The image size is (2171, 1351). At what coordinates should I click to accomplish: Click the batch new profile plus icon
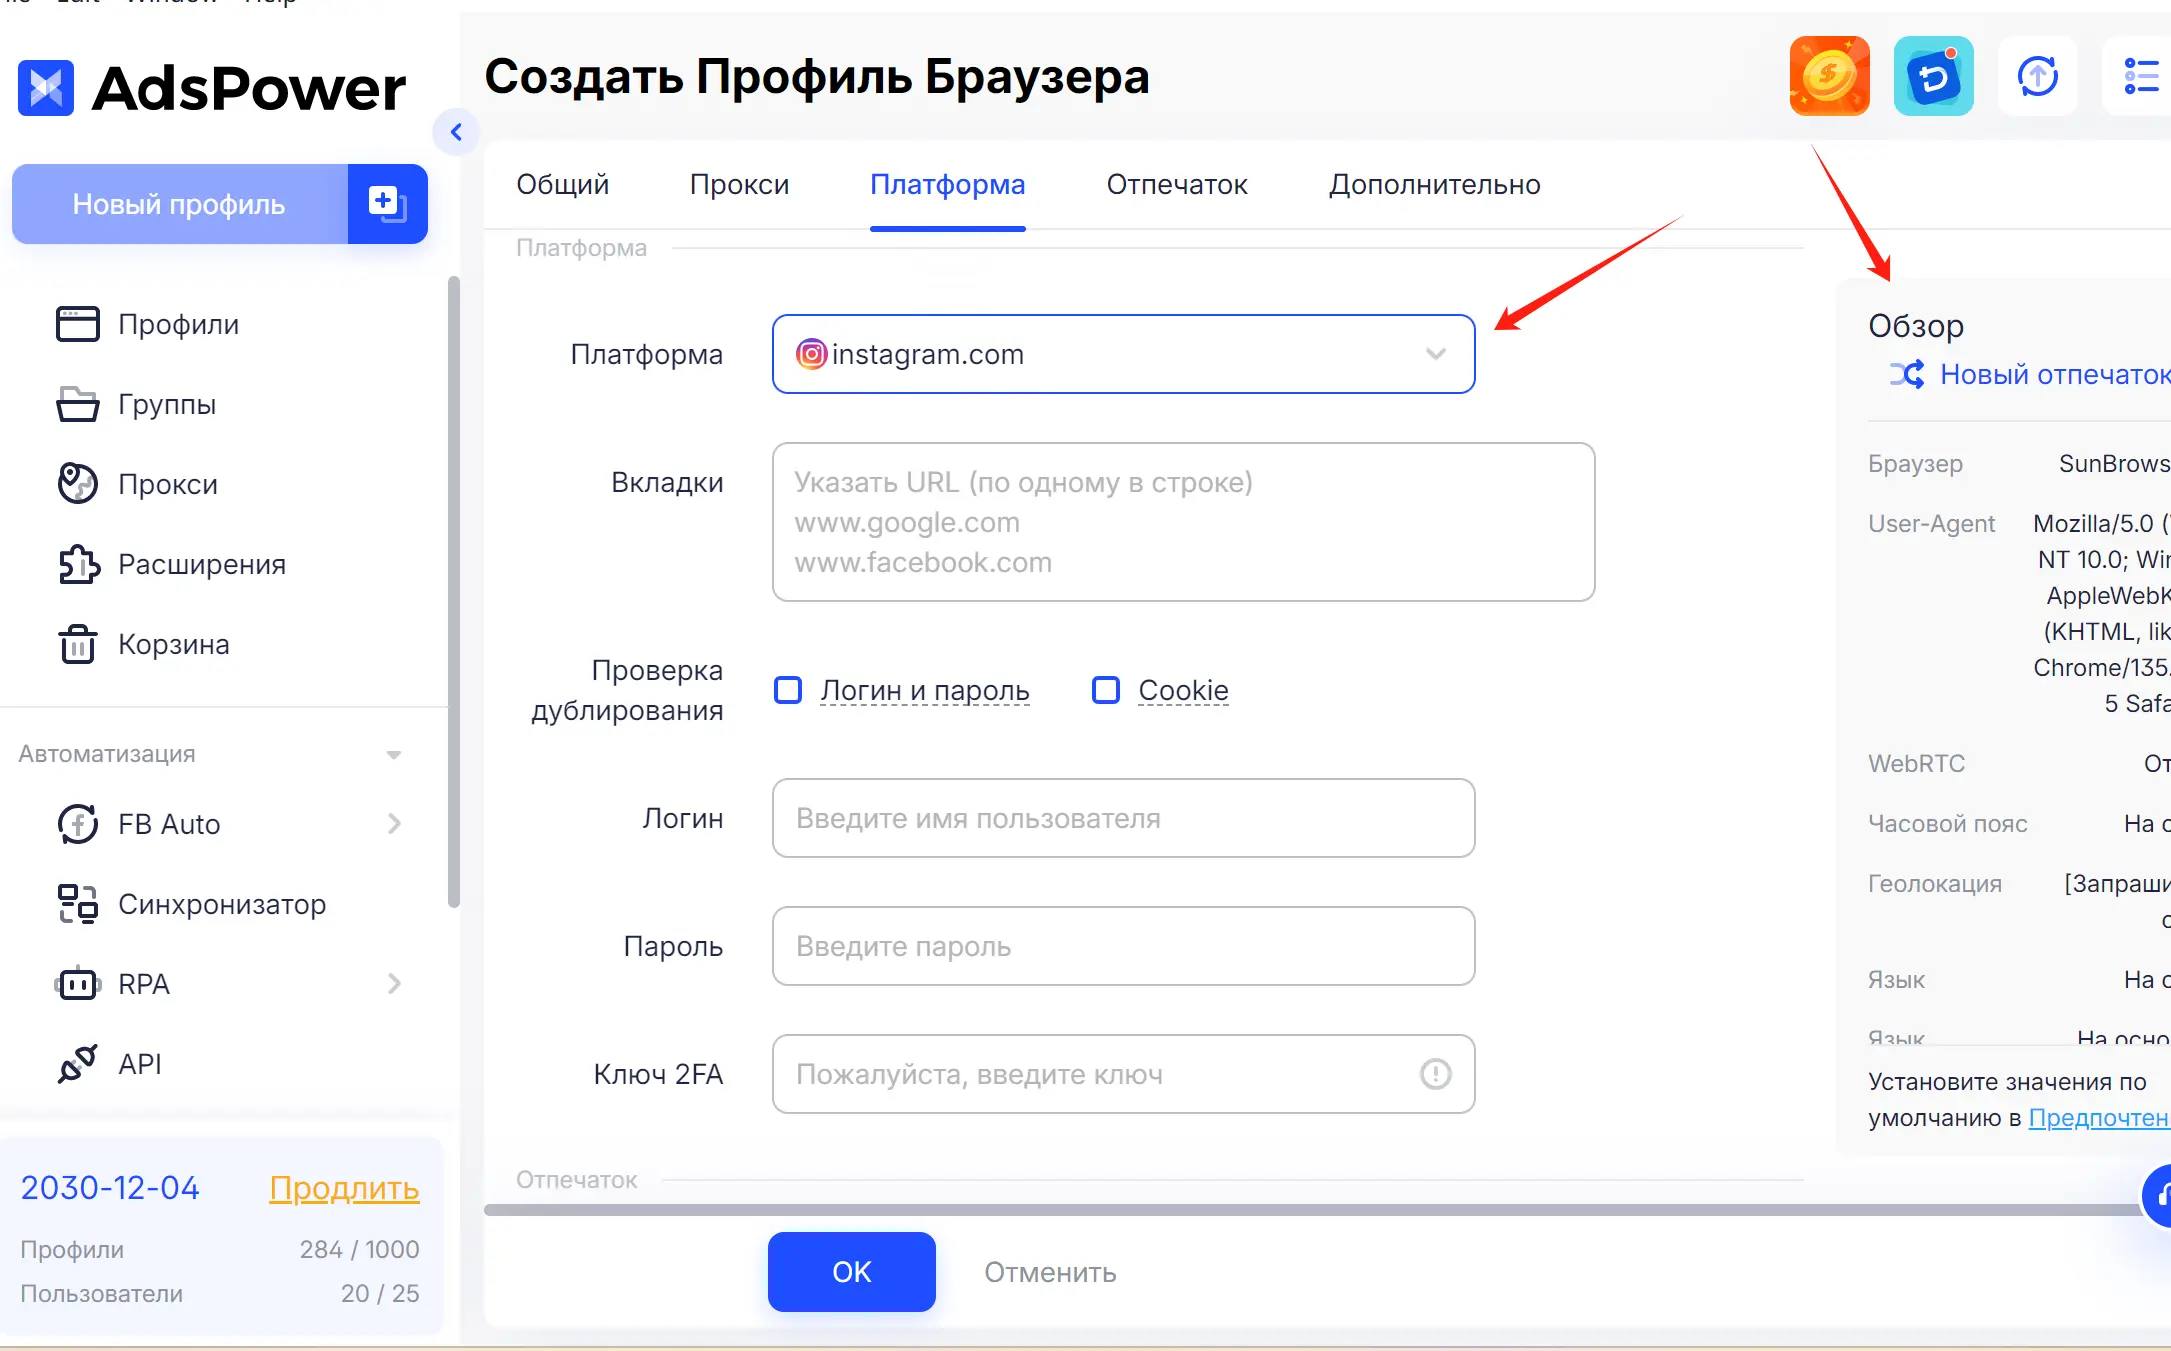click(x=388, y=204)
